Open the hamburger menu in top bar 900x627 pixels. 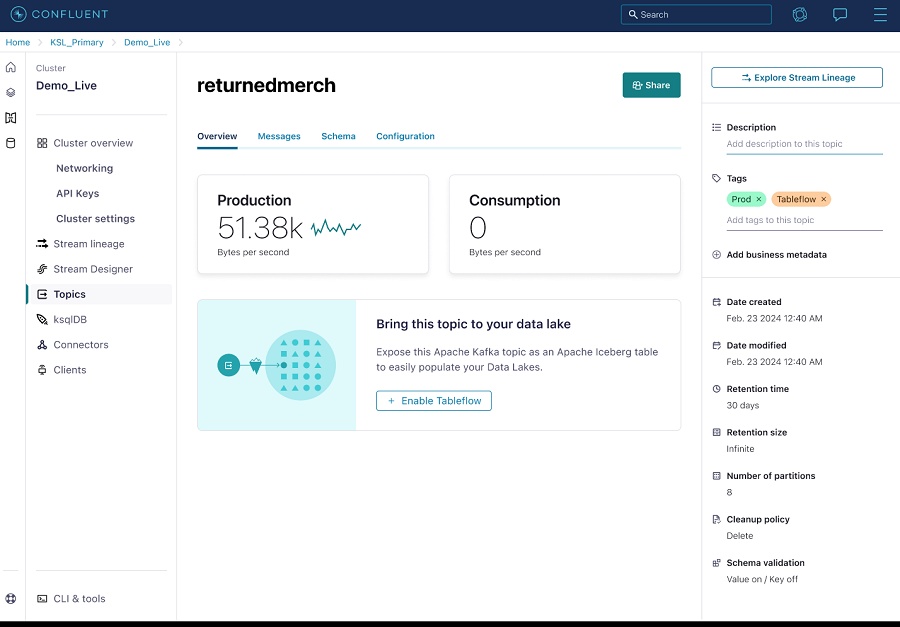click(880, 15)
